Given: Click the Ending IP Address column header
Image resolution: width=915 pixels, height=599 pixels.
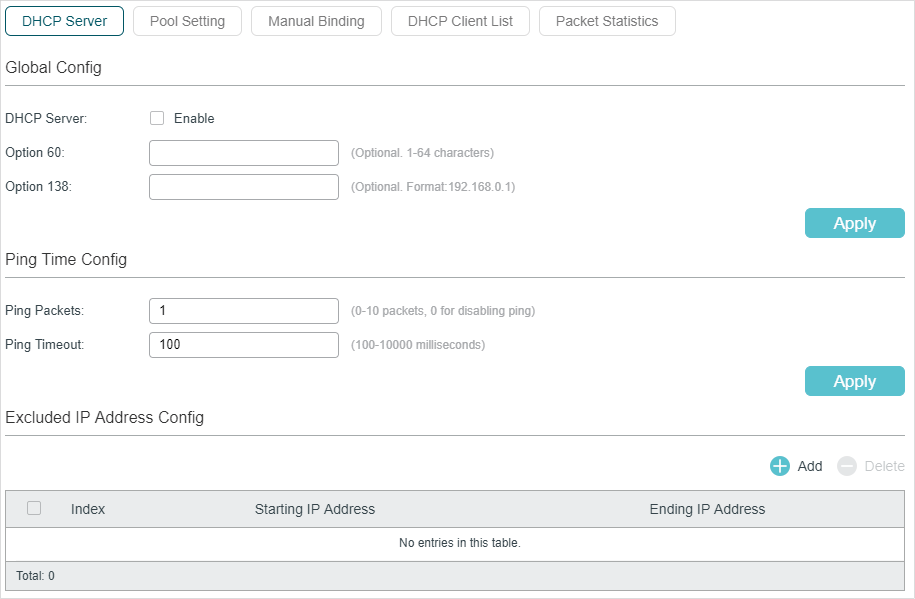Looking at the screenshot, I should click(x=707, y=509).
